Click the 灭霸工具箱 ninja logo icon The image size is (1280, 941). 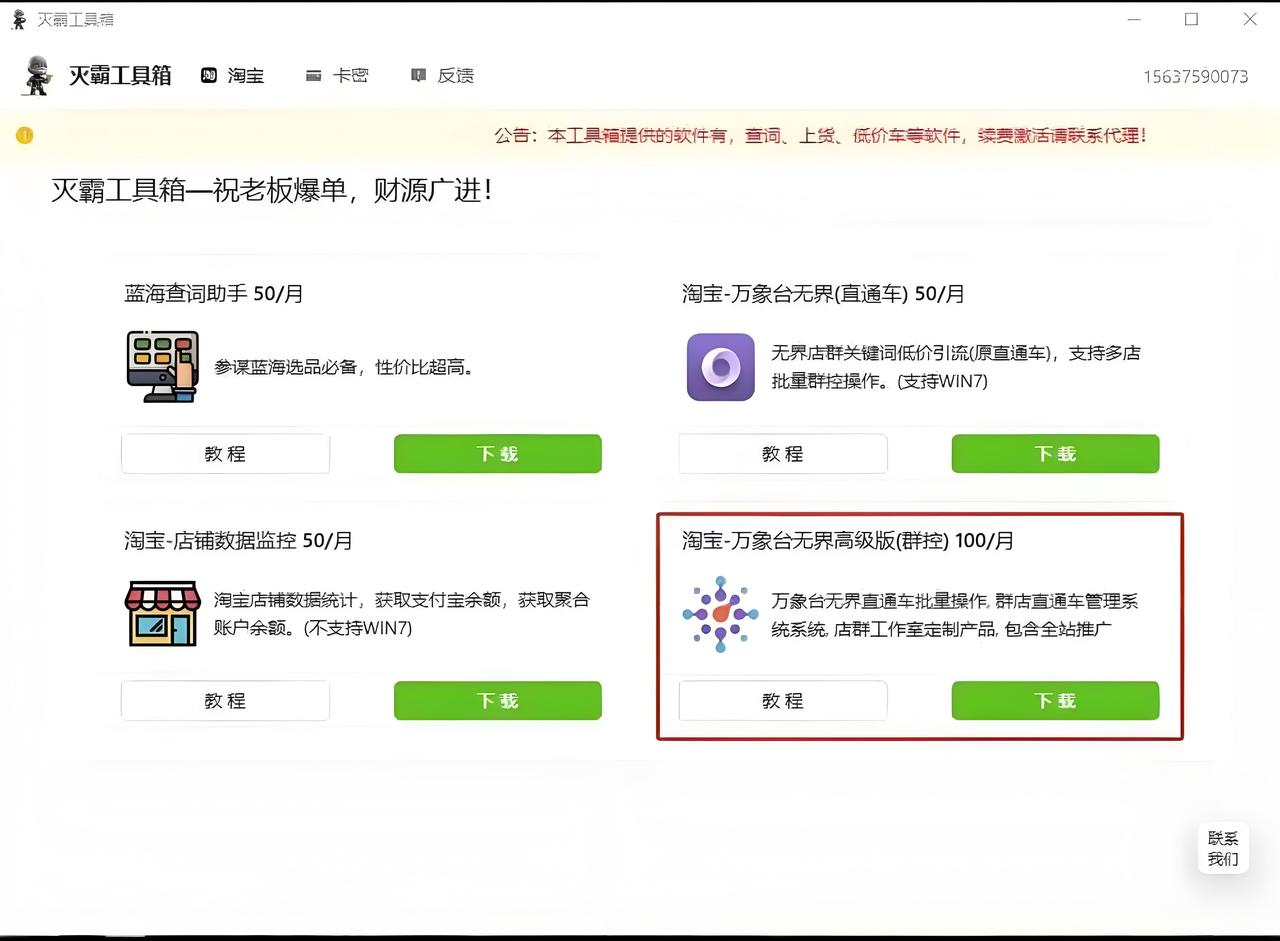[37, 76]
